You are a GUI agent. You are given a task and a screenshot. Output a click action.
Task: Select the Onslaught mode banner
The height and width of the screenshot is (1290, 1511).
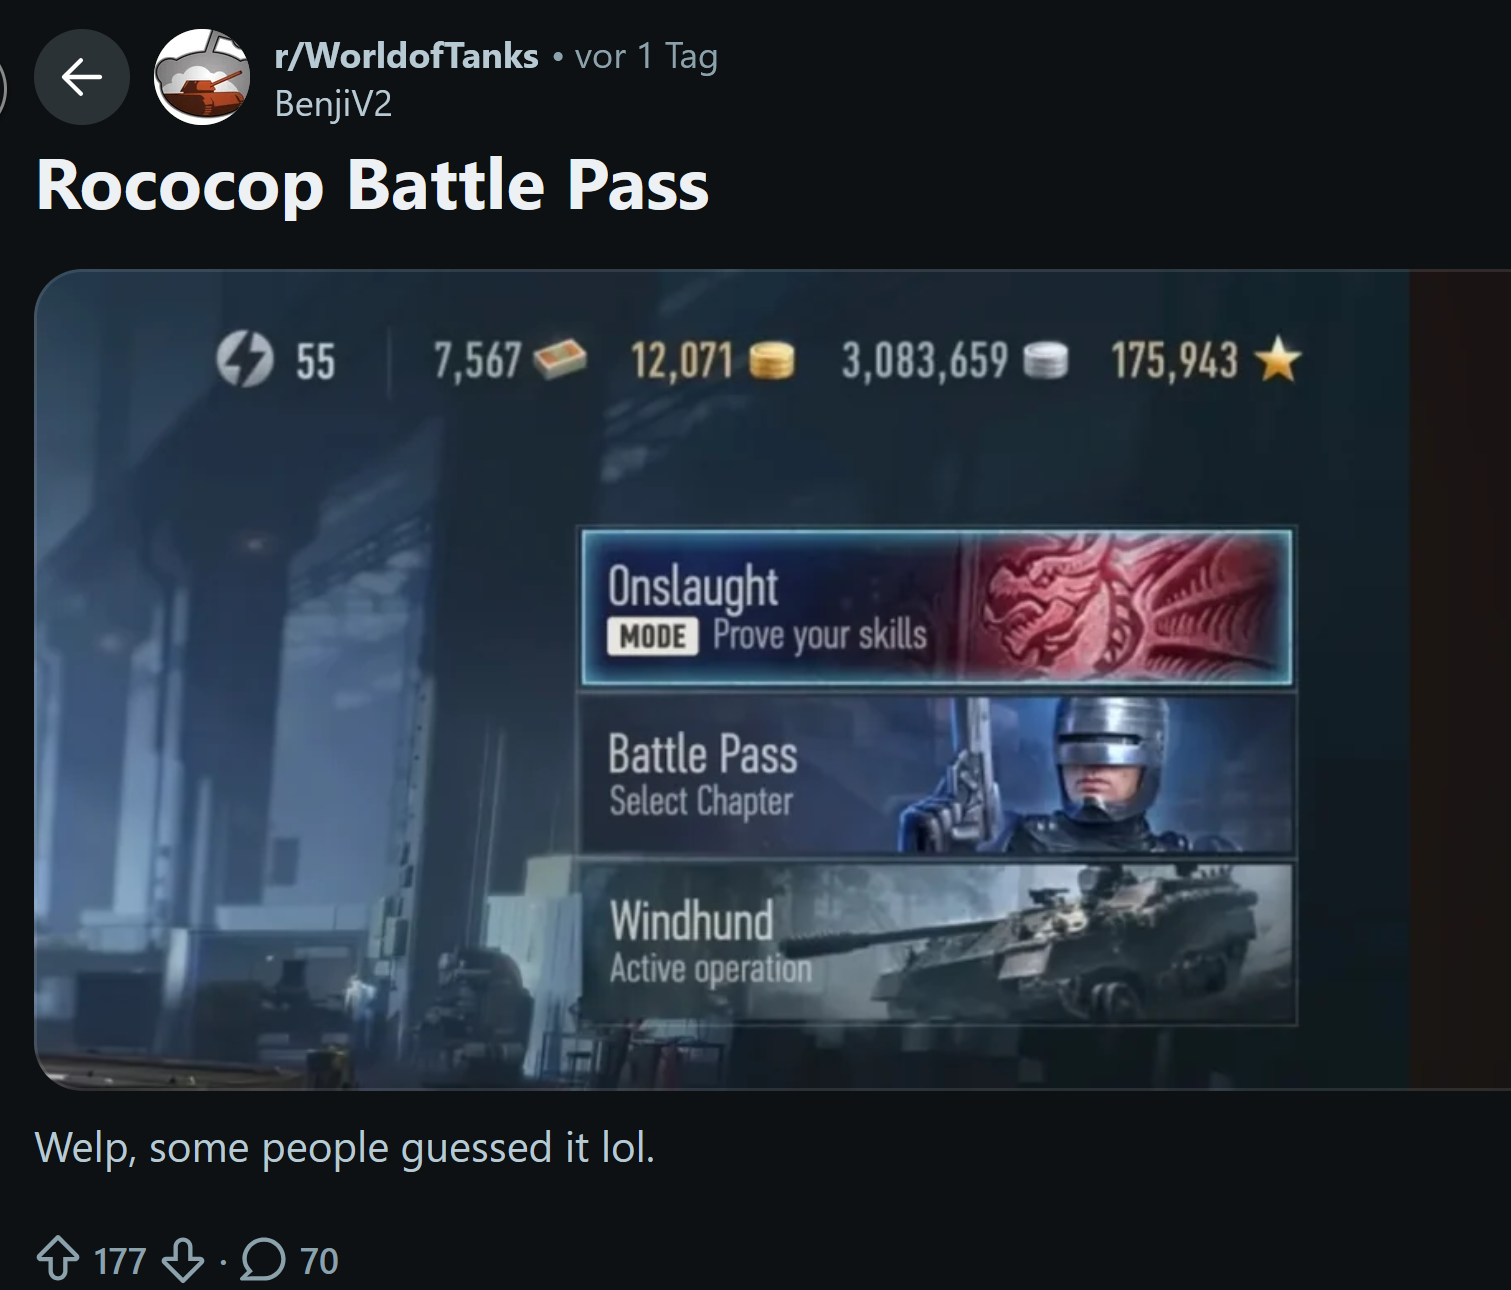[x=937, y=607]
